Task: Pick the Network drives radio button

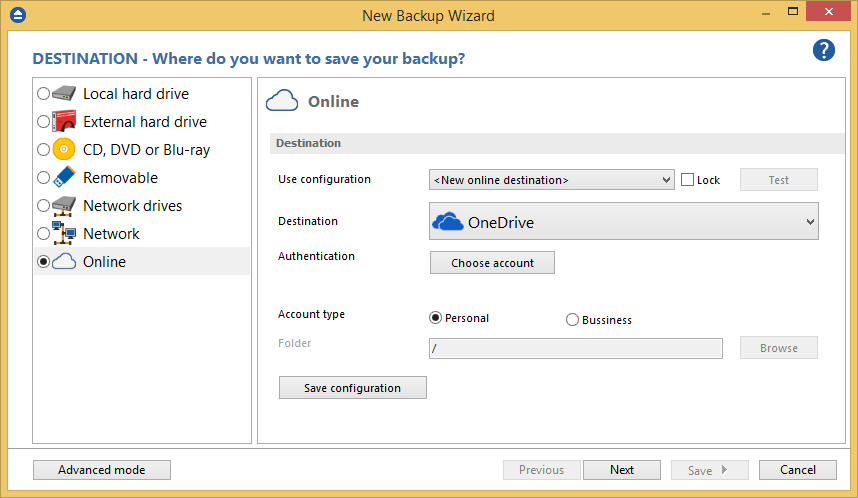Action: tap(43, 206)
